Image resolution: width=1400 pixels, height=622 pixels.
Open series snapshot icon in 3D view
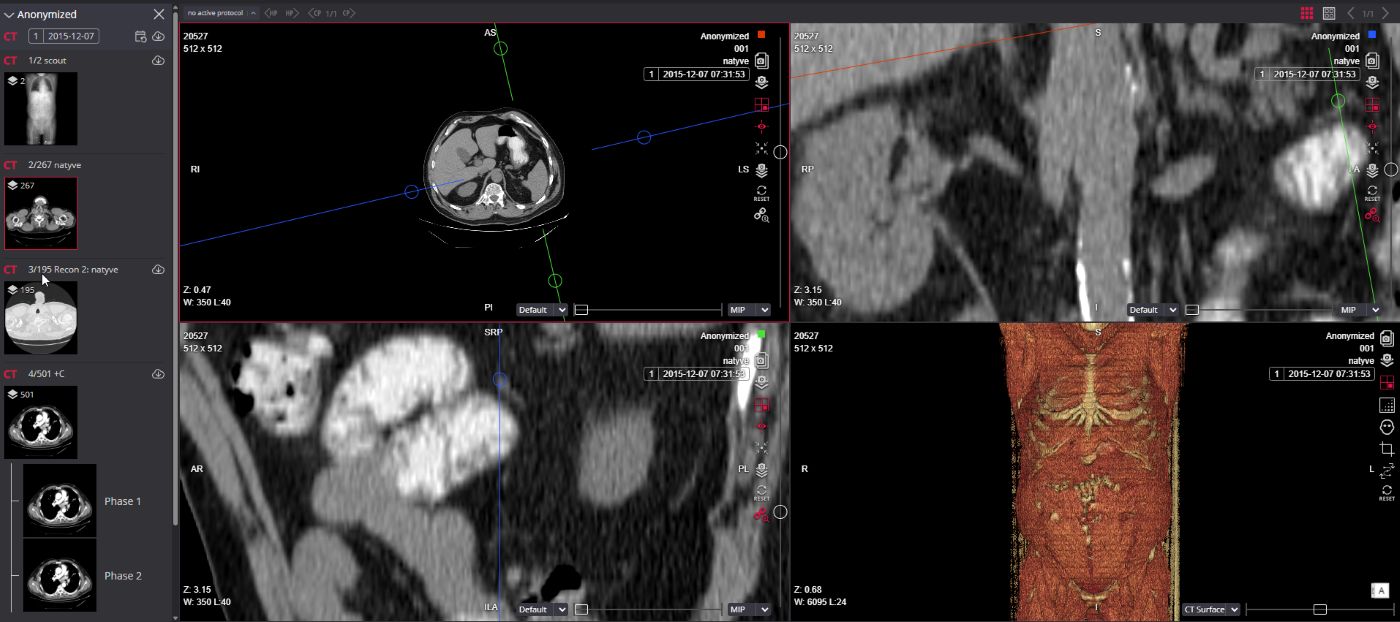[1386, 339]
